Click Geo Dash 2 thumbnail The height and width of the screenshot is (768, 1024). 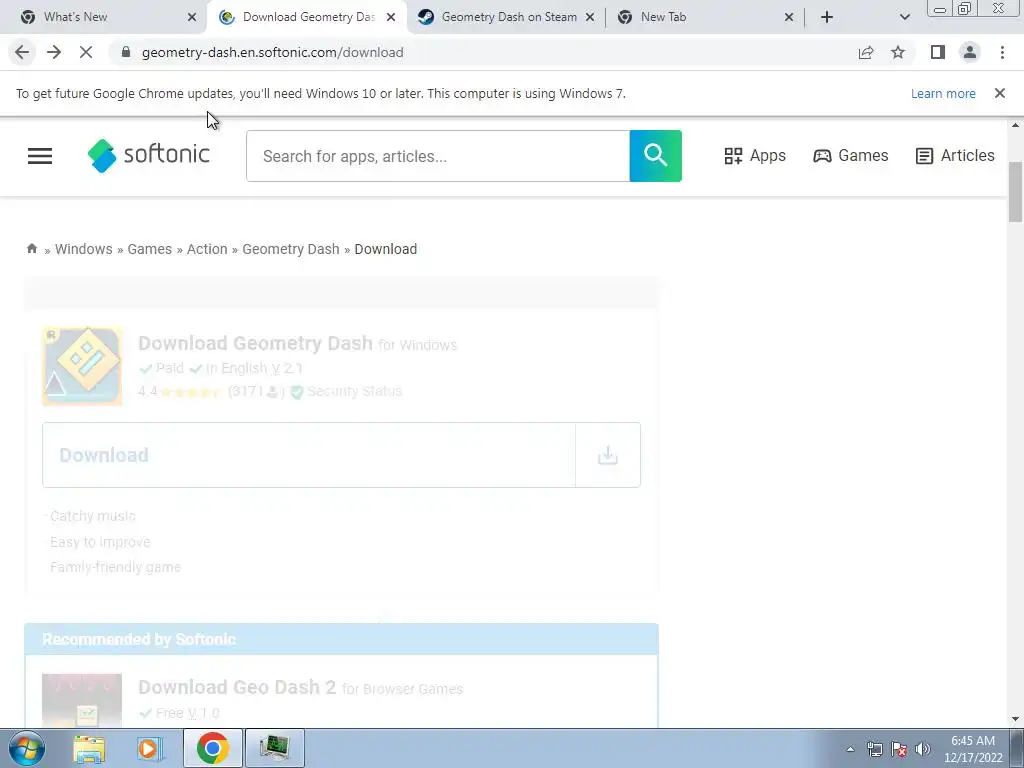click(x=82, y=700)
